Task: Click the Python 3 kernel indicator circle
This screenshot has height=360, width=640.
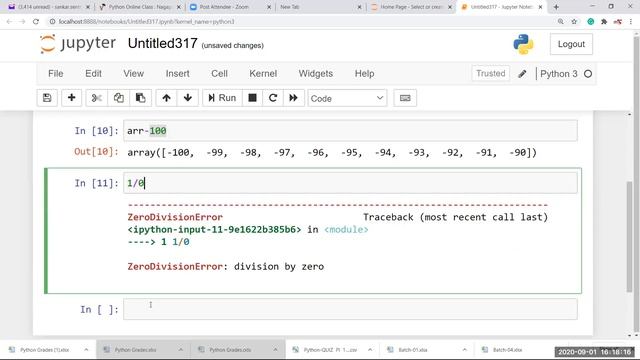Action: (588, 74)
